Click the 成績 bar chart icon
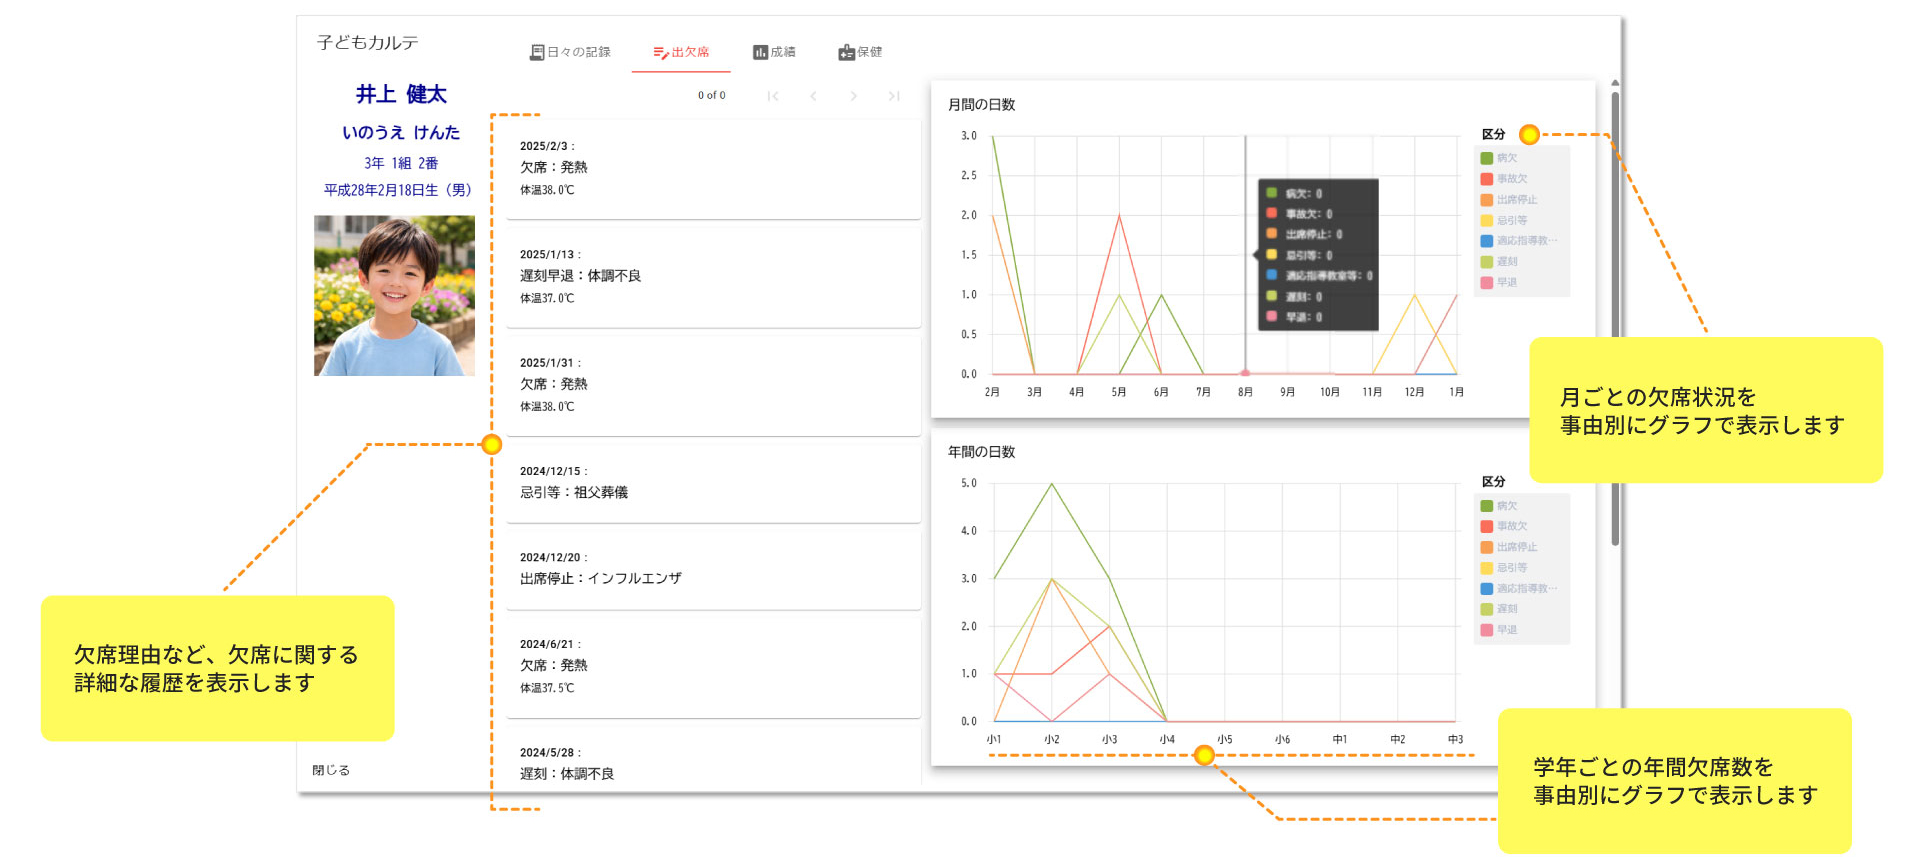This screenshot has width=1920, height=860. click(x=760, y=52)
